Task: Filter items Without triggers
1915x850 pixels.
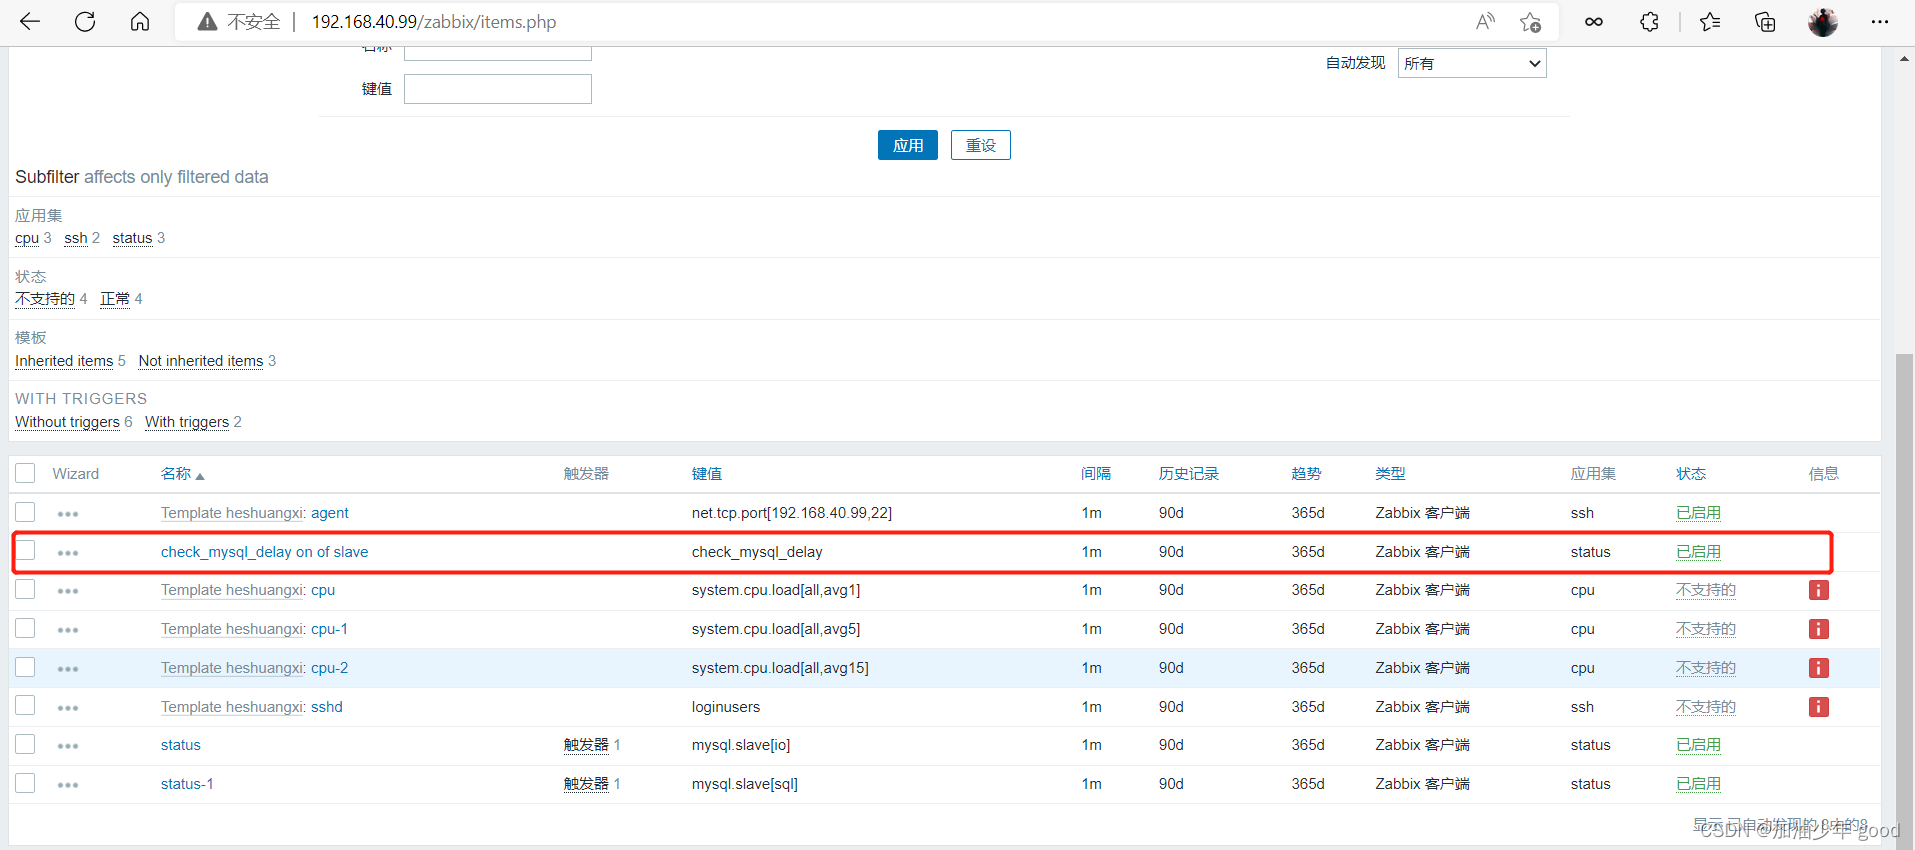Action: coord(67,422)
